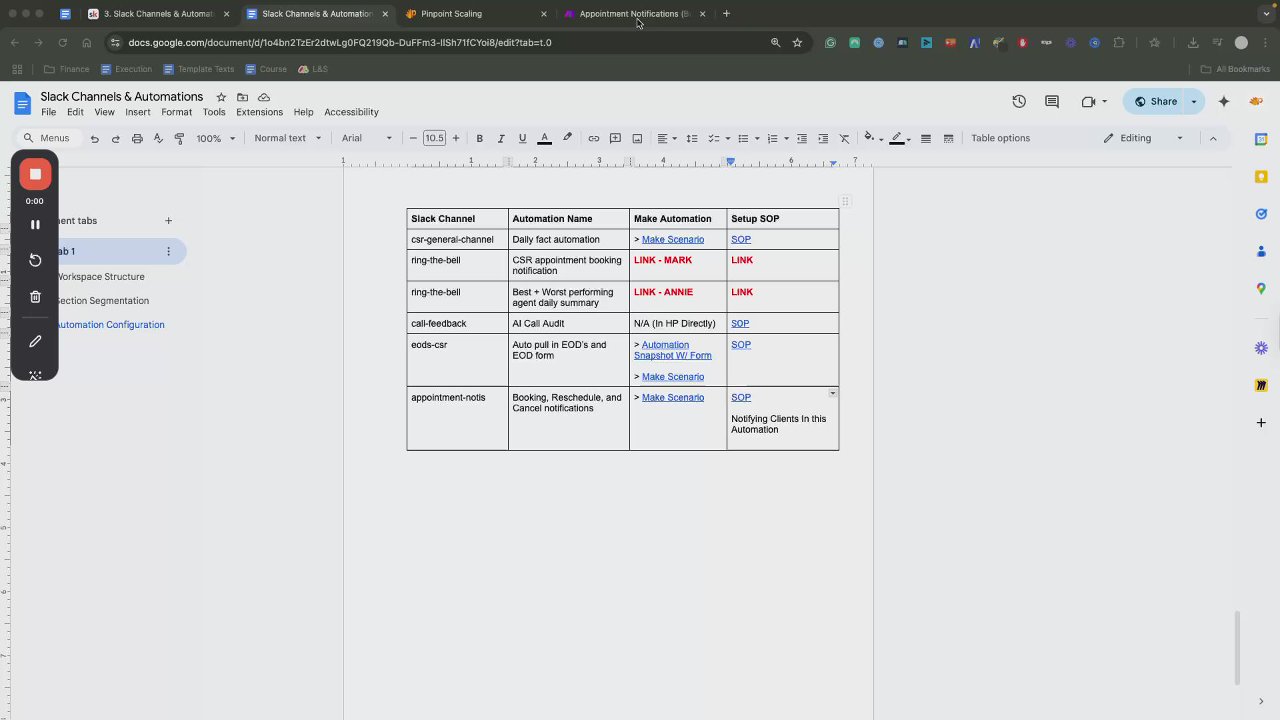
Task: Pause the recording
Action: click(x=35, y=225)
